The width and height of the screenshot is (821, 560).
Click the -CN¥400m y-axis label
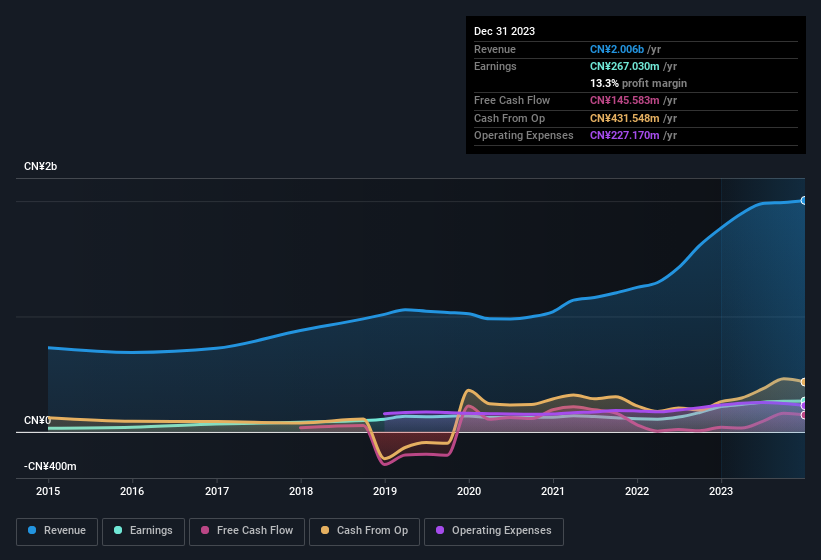[x=50, y=466]
